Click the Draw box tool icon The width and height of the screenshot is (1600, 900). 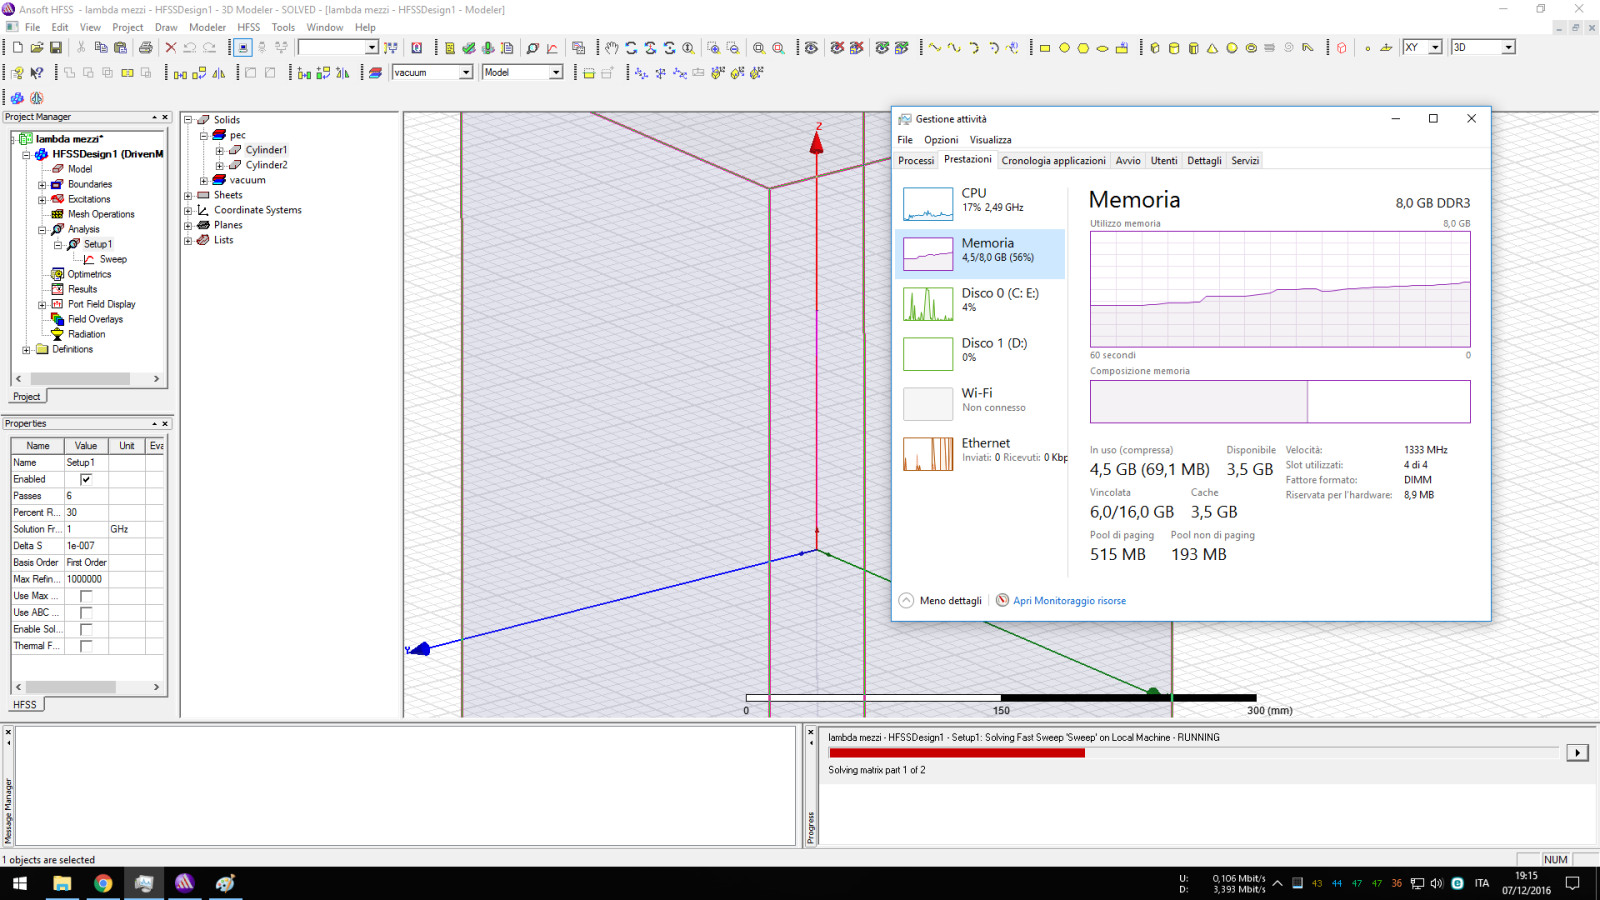coord(1155,48)
